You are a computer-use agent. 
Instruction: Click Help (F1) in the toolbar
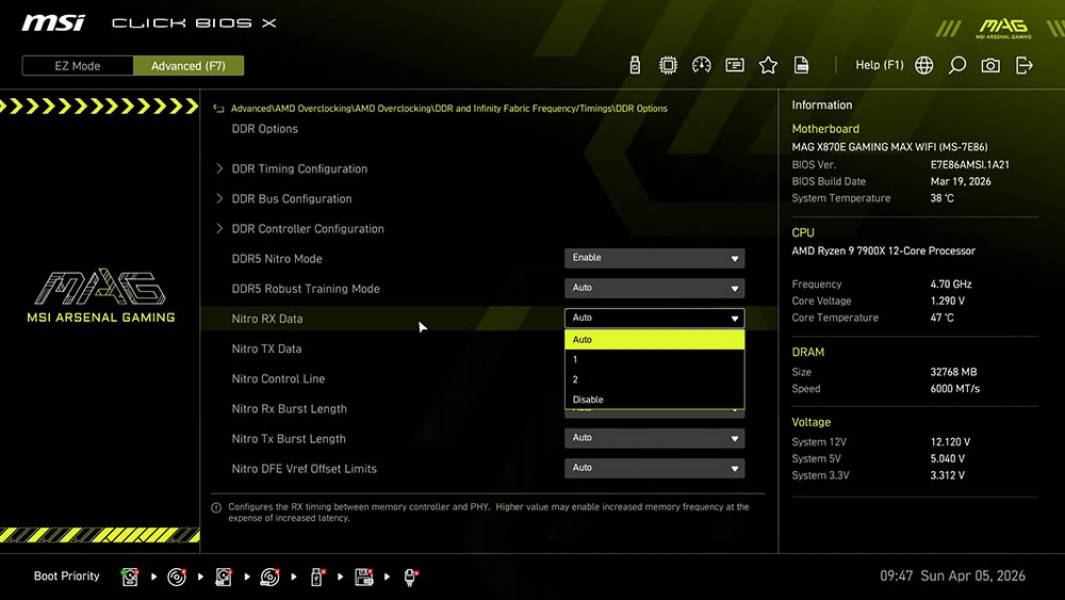pyautogui.click(x=879, y=64)
